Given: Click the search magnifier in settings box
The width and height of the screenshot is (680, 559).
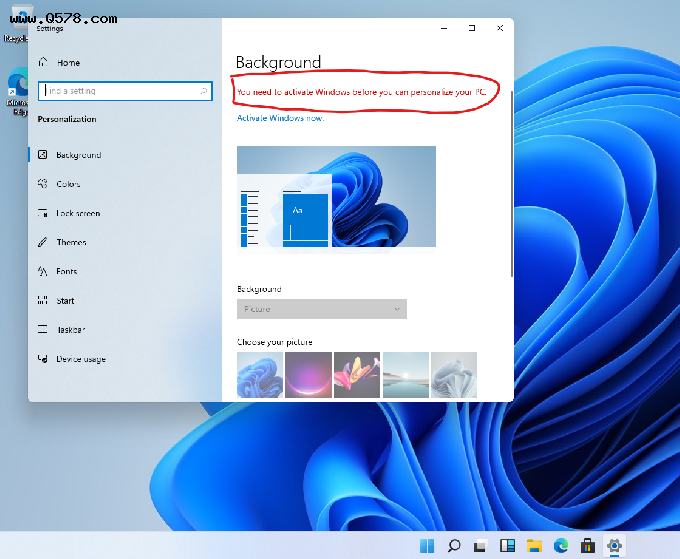Looking at the screenshot, I should (203, 91).
